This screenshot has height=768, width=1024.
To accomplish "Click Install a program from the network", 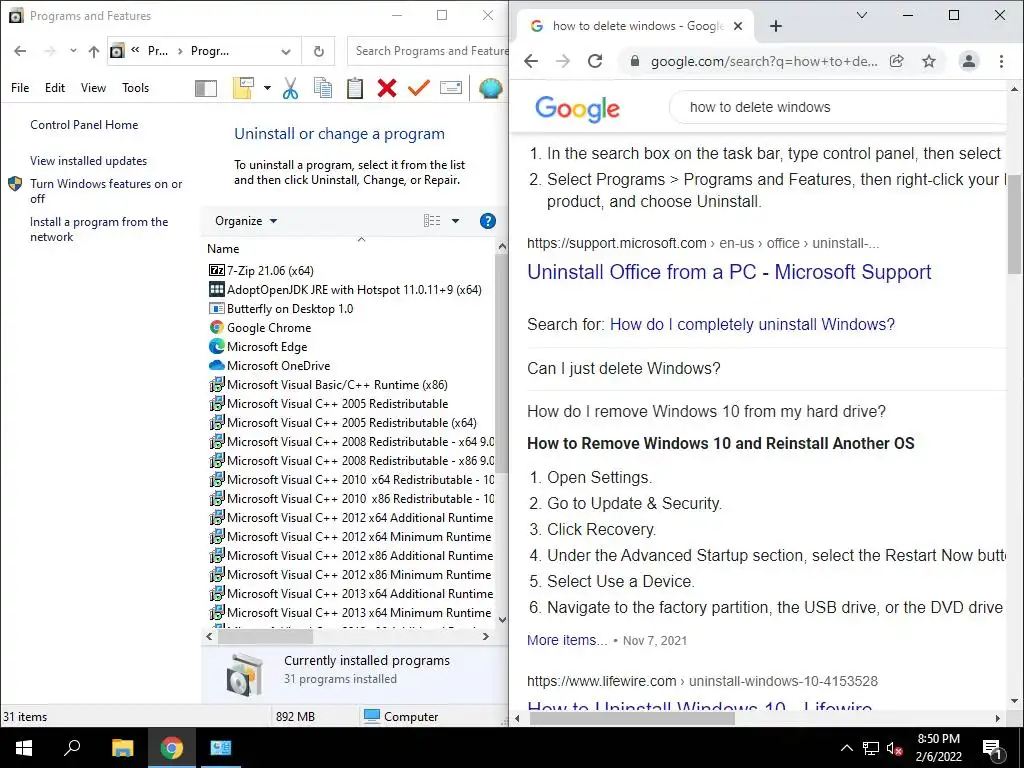I will click(x=99, y=229).
